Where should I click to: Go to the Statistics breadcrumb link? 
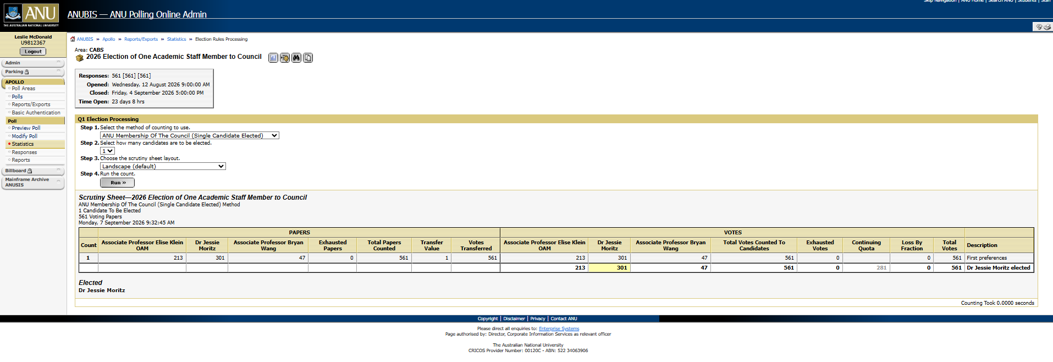pos(177,40)
